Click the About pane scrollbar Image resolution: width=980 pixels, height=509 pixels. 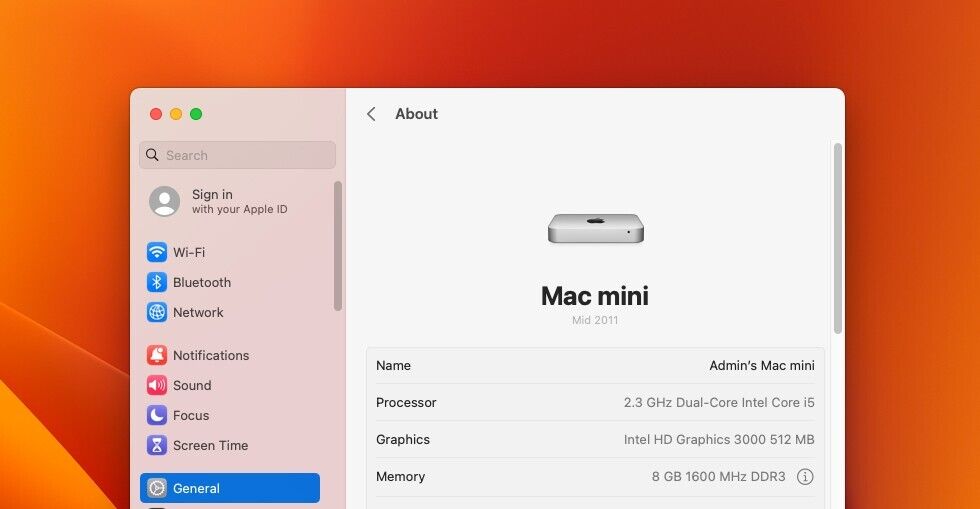[838, 238]
